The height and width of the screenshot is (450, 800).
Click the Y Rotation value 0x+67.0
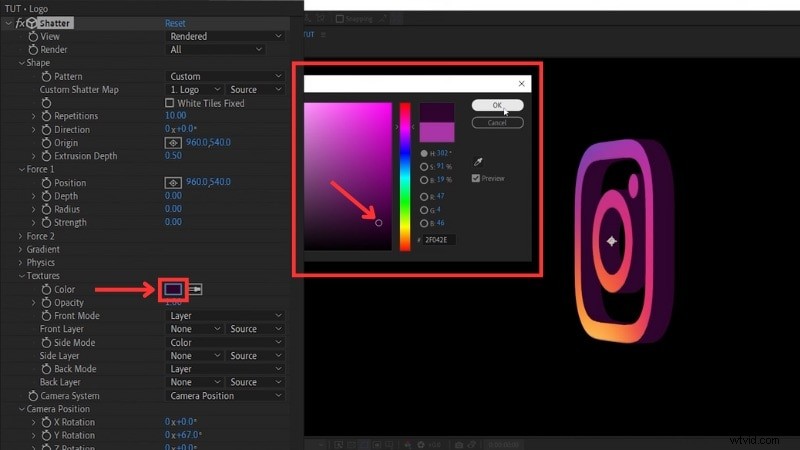[183, 435]
